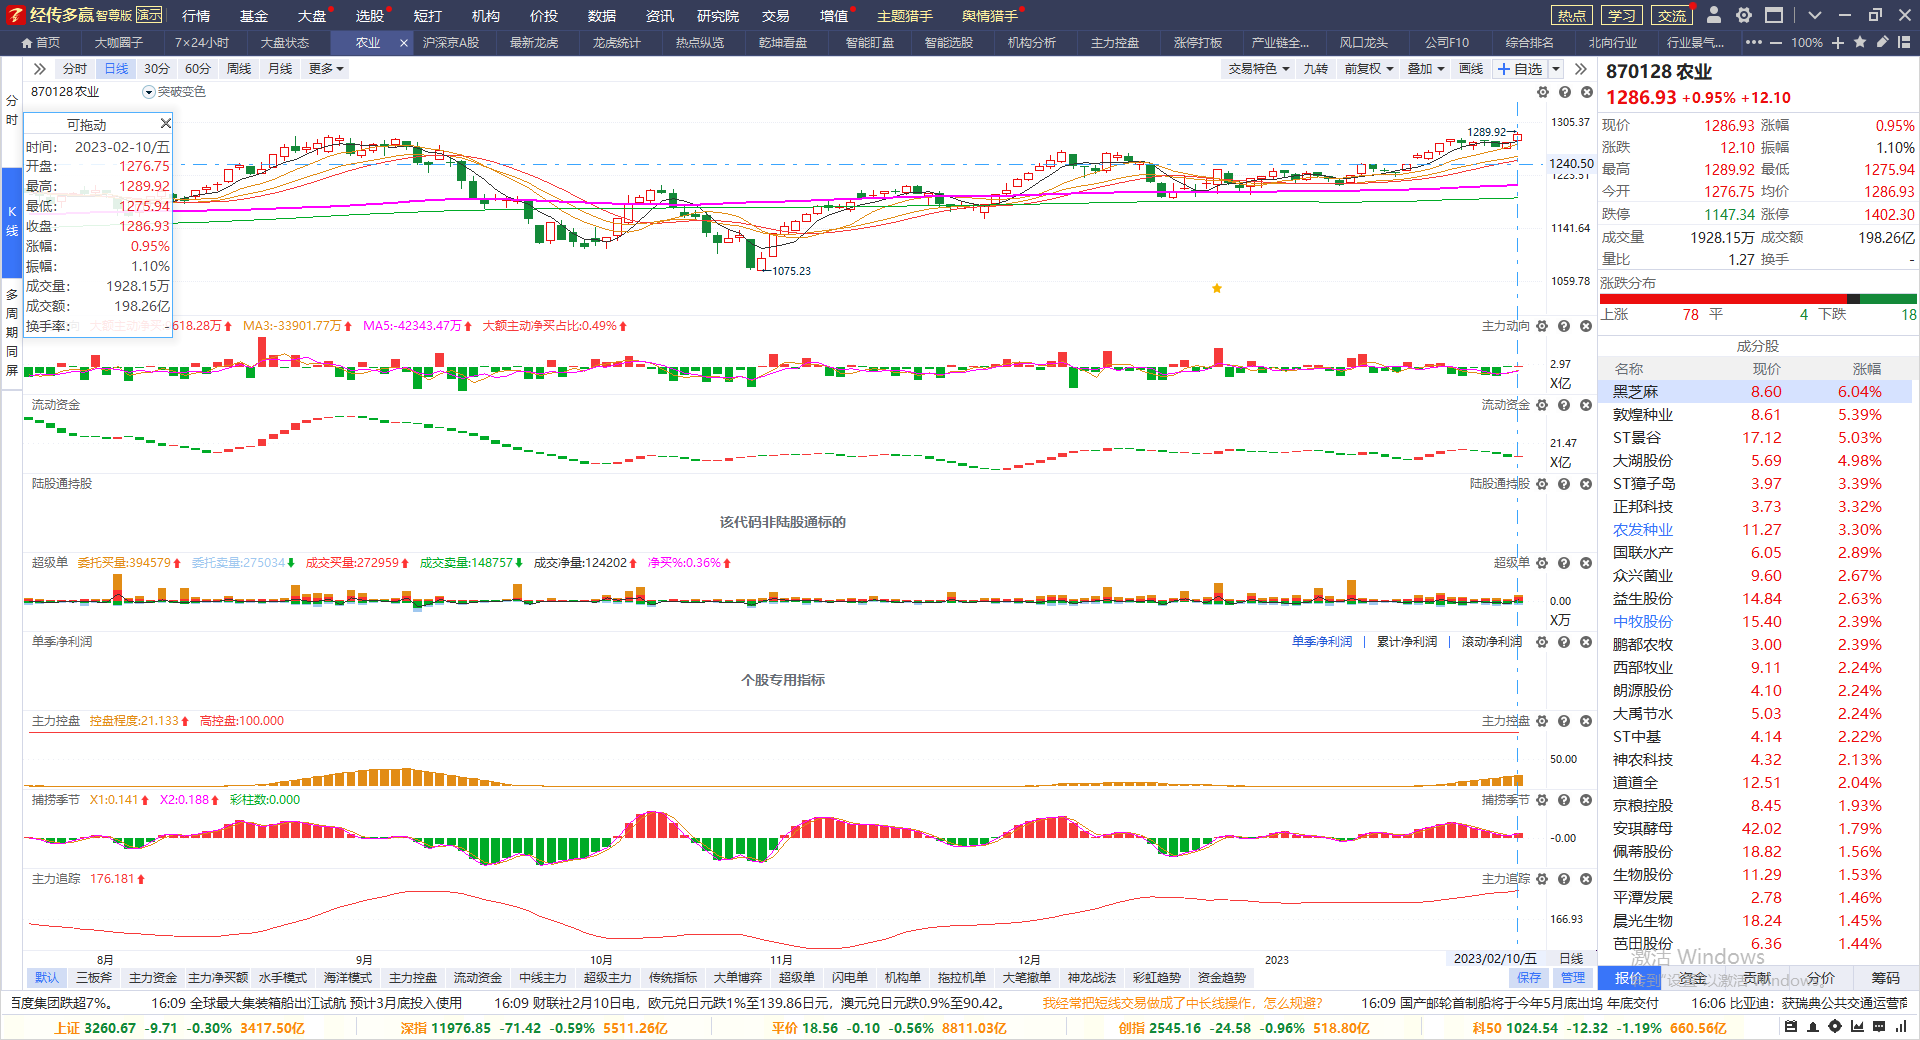Open more tabs with ellipsis icon
1920x1040 pixels.
pyautogui.click(x=1754, y=42)
